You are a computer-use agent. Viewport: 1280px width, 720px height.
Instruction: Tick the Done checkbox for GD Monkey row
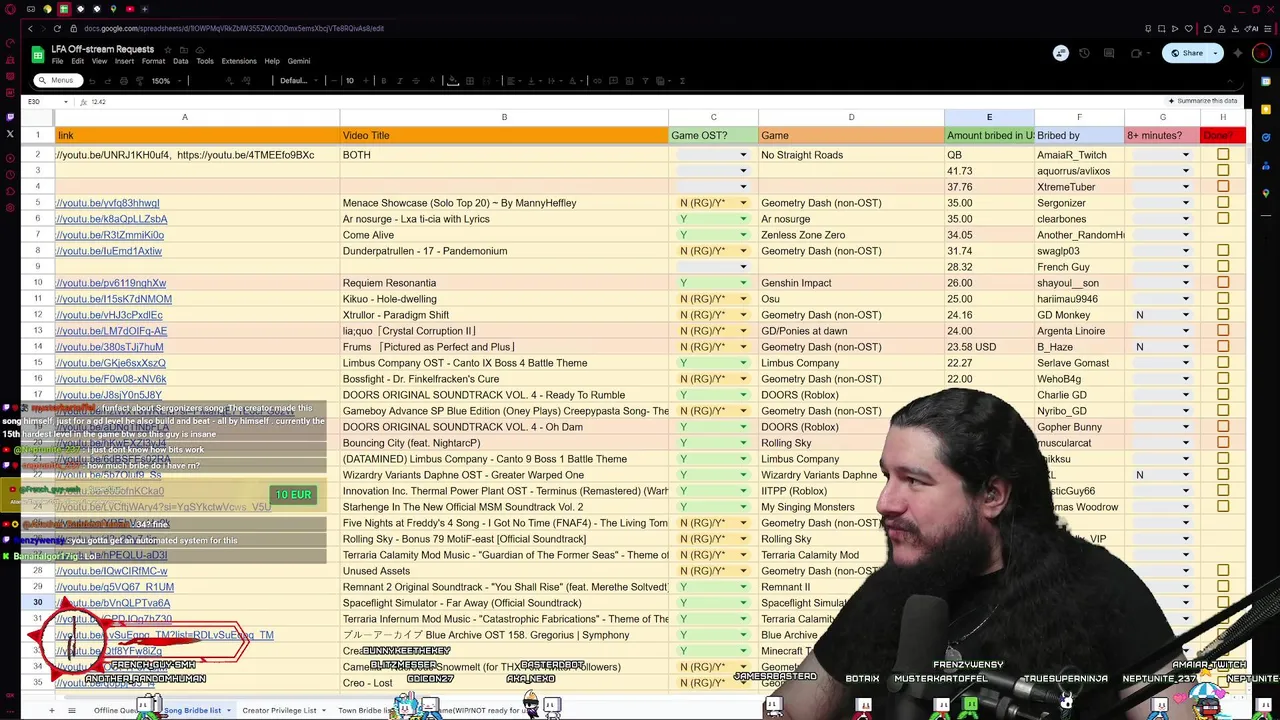(x=1223, y=315)
